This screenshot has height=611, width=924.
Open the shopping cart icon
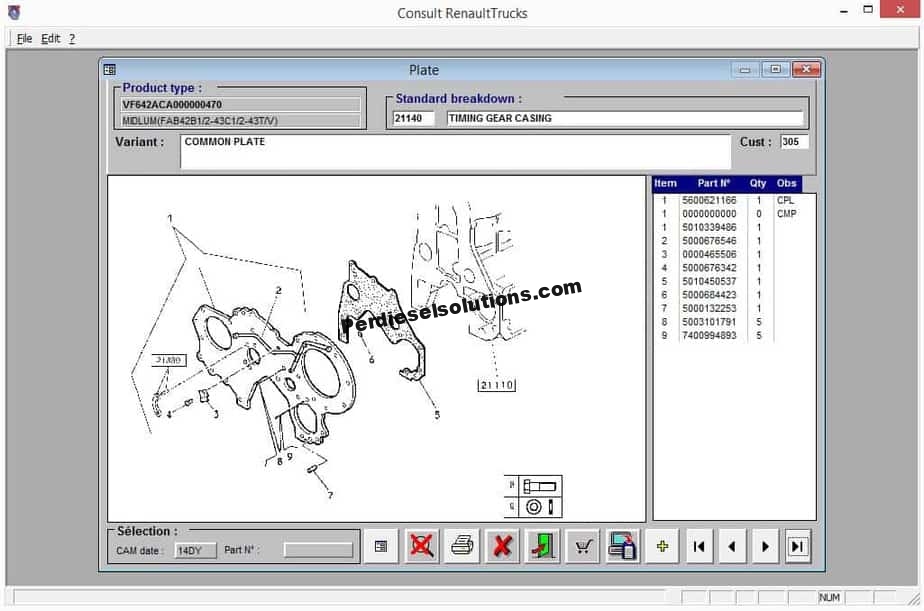[x=583, y=546]
